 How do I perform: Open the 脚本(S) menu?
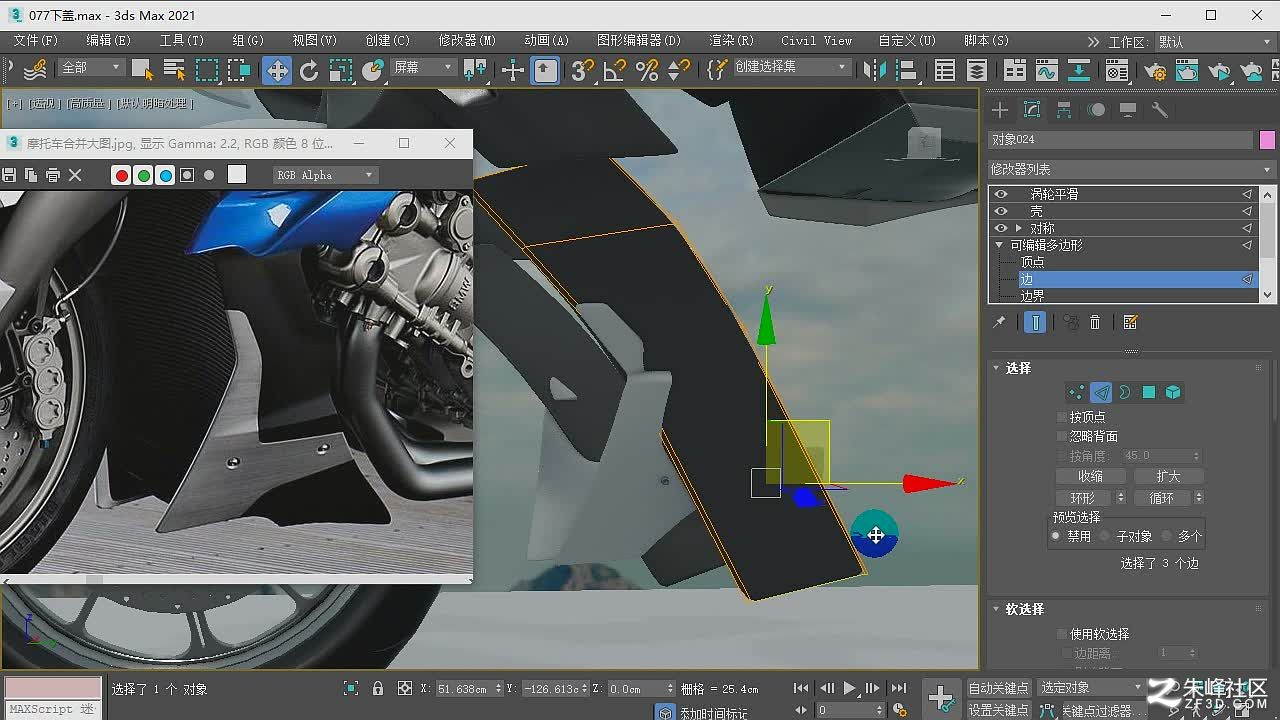coord(986,40)
